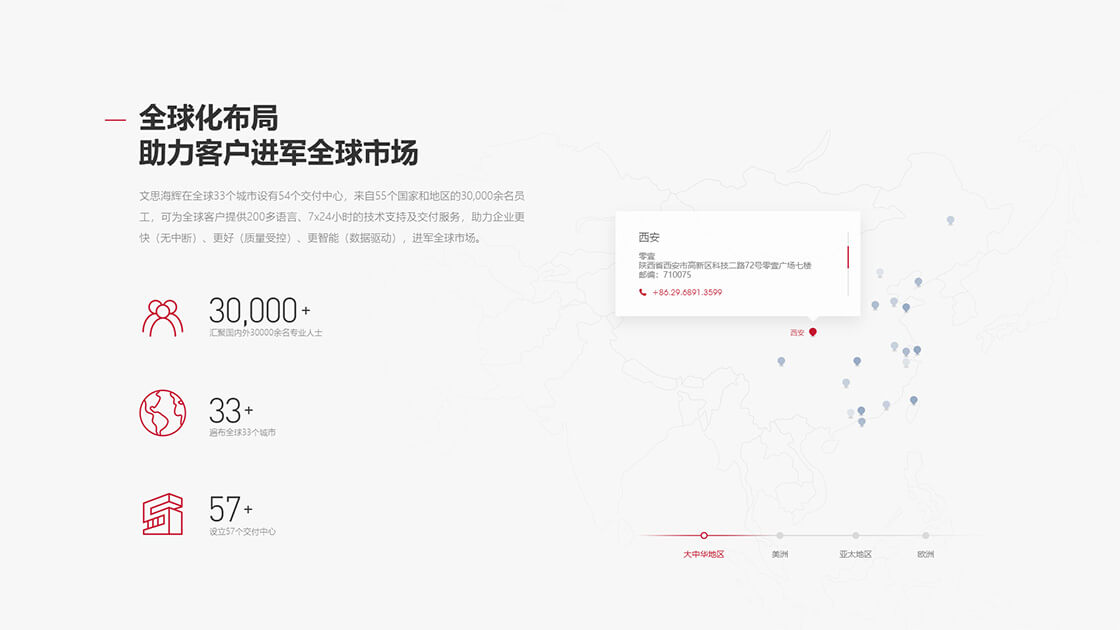Click the red scrollbar in the 西安 popup
Viewport: 1120px width, 630px height.
pos(848,257)
